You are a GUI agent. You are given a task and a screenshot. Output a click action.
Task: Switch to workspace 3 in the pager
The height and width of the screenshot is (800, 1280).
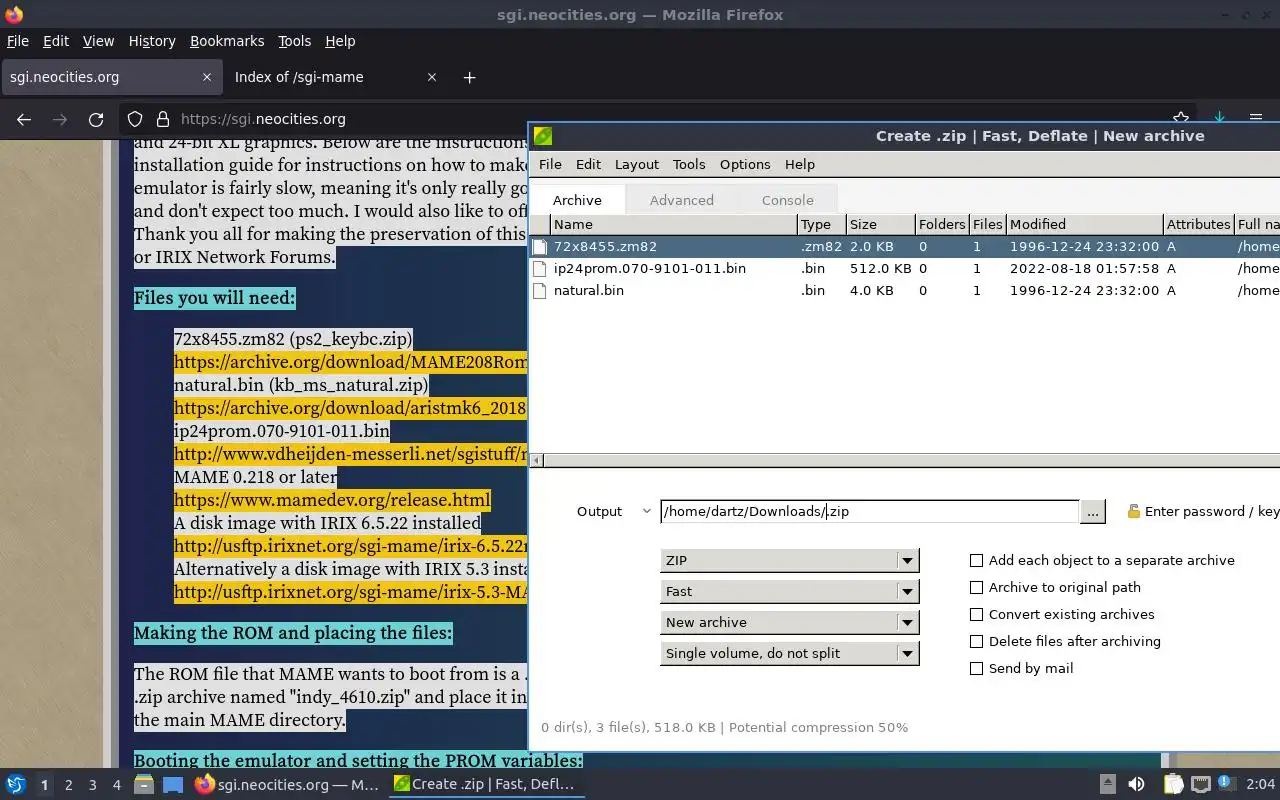[92, 785]
